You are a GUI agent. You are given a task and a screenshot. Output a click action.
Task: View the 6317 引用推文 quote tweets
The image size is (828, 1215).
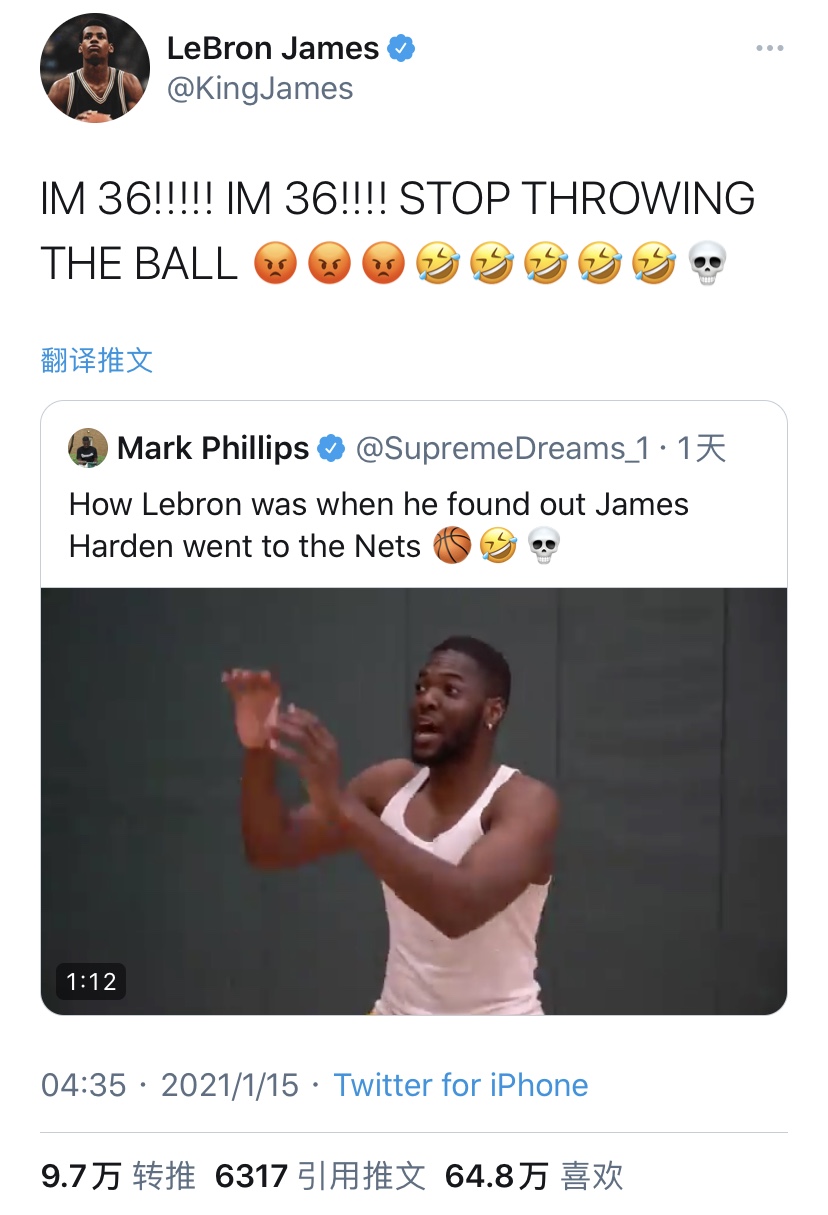click(x=320, y=1176)
